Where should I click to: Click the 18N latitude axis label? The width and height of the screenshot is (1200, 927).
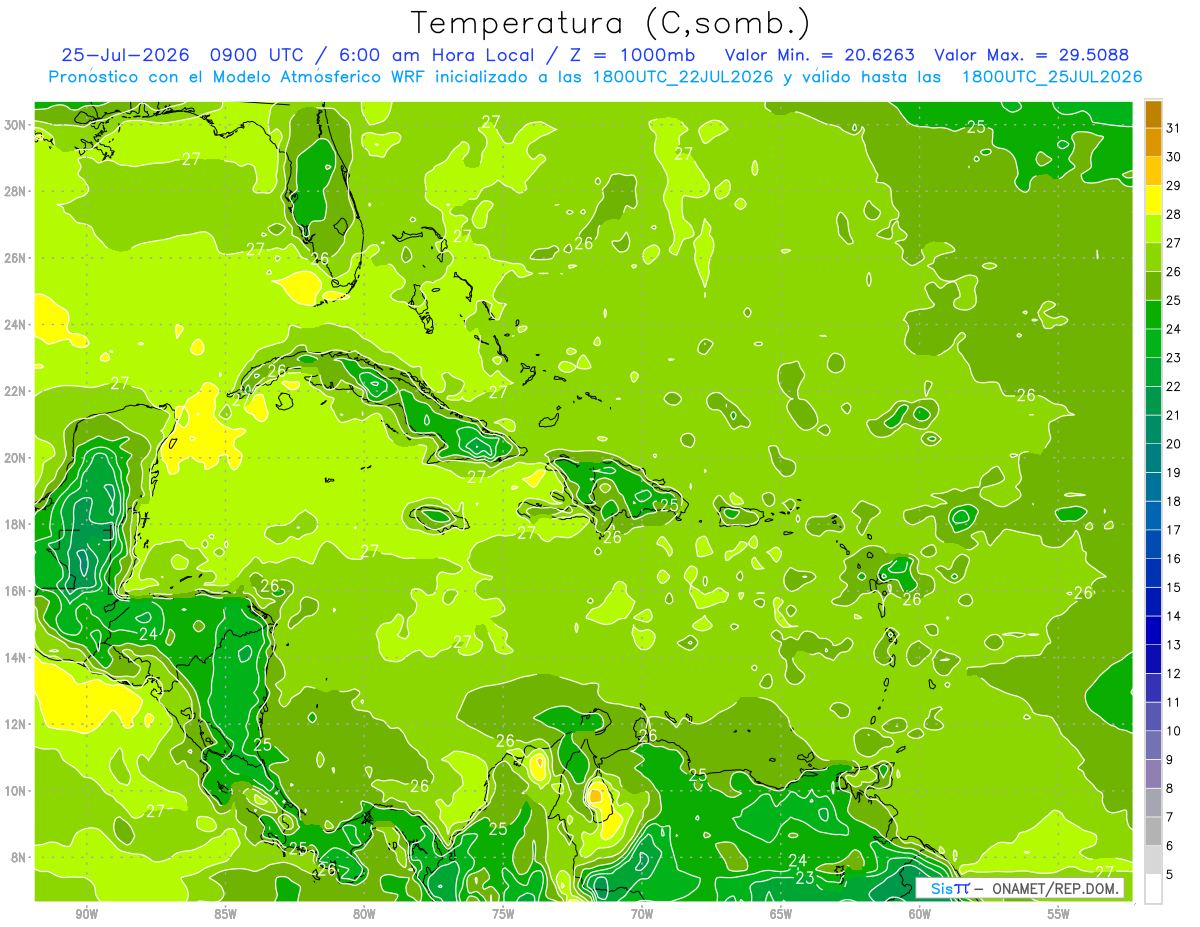tap(16, 524)
